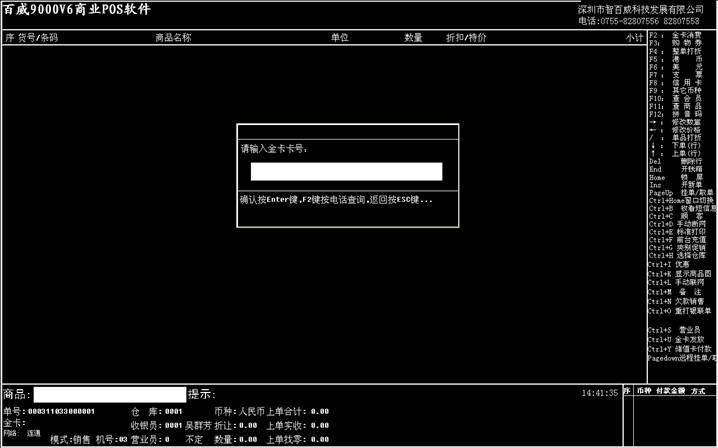Image resolution: width=718 pixels, height=448 pixels.
Task: Click the clock reading 14:41:35
Action: 599,393
